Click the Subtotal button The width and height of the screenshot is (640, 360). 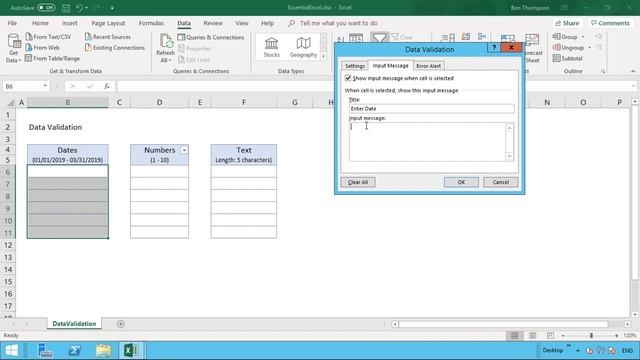click(x=568, y=58)
